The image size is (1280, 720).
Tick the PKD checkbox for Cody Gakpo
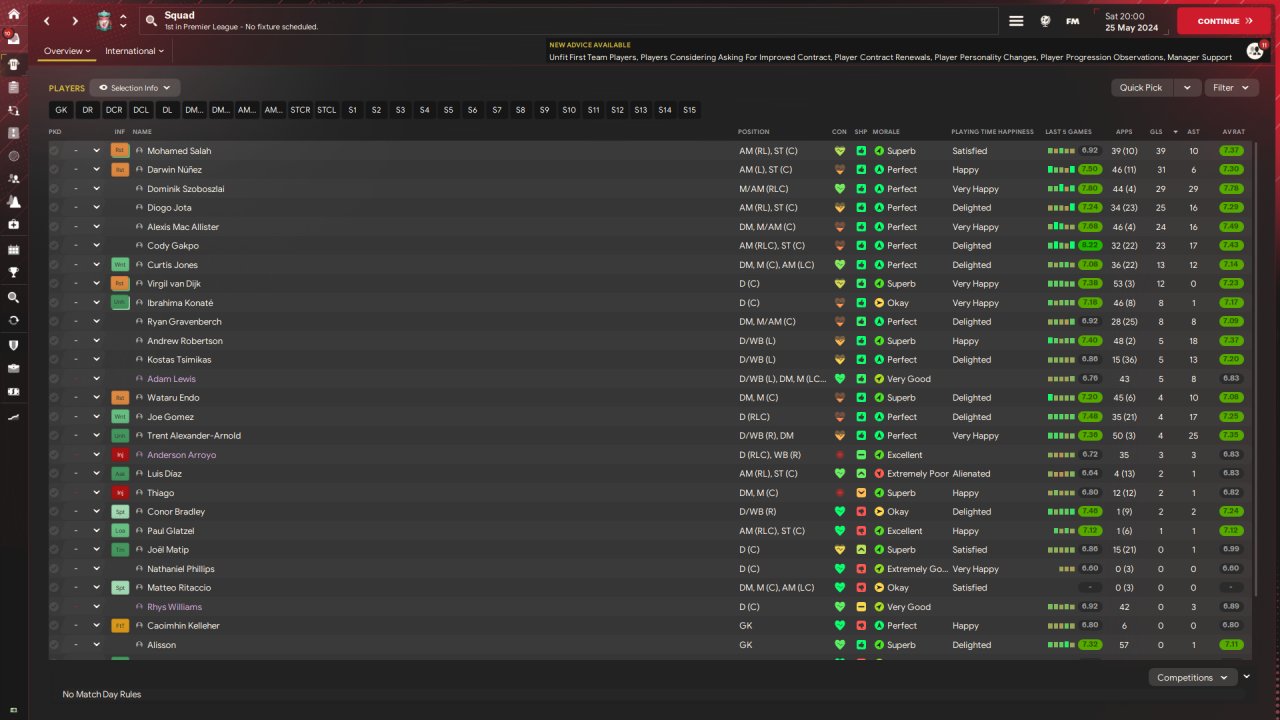tap(54, 246)
